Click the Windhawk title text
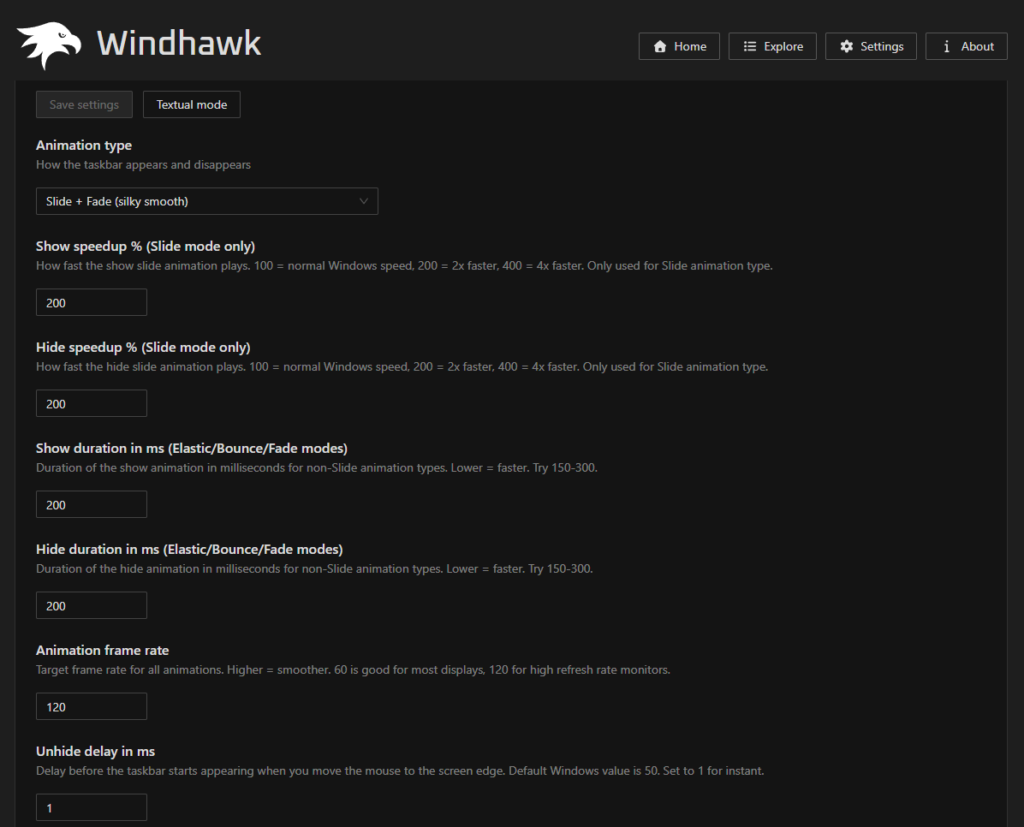Screen dimensions: 1024x827 pyautogui.click(x=179, y=44)
